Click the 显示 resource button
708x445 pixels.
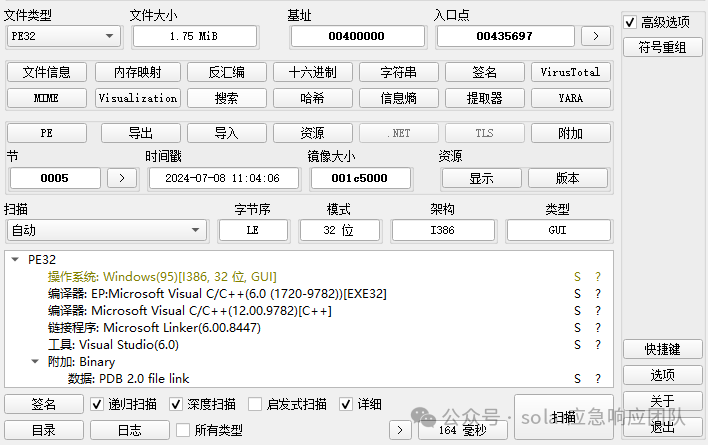[x=482, y=178]
